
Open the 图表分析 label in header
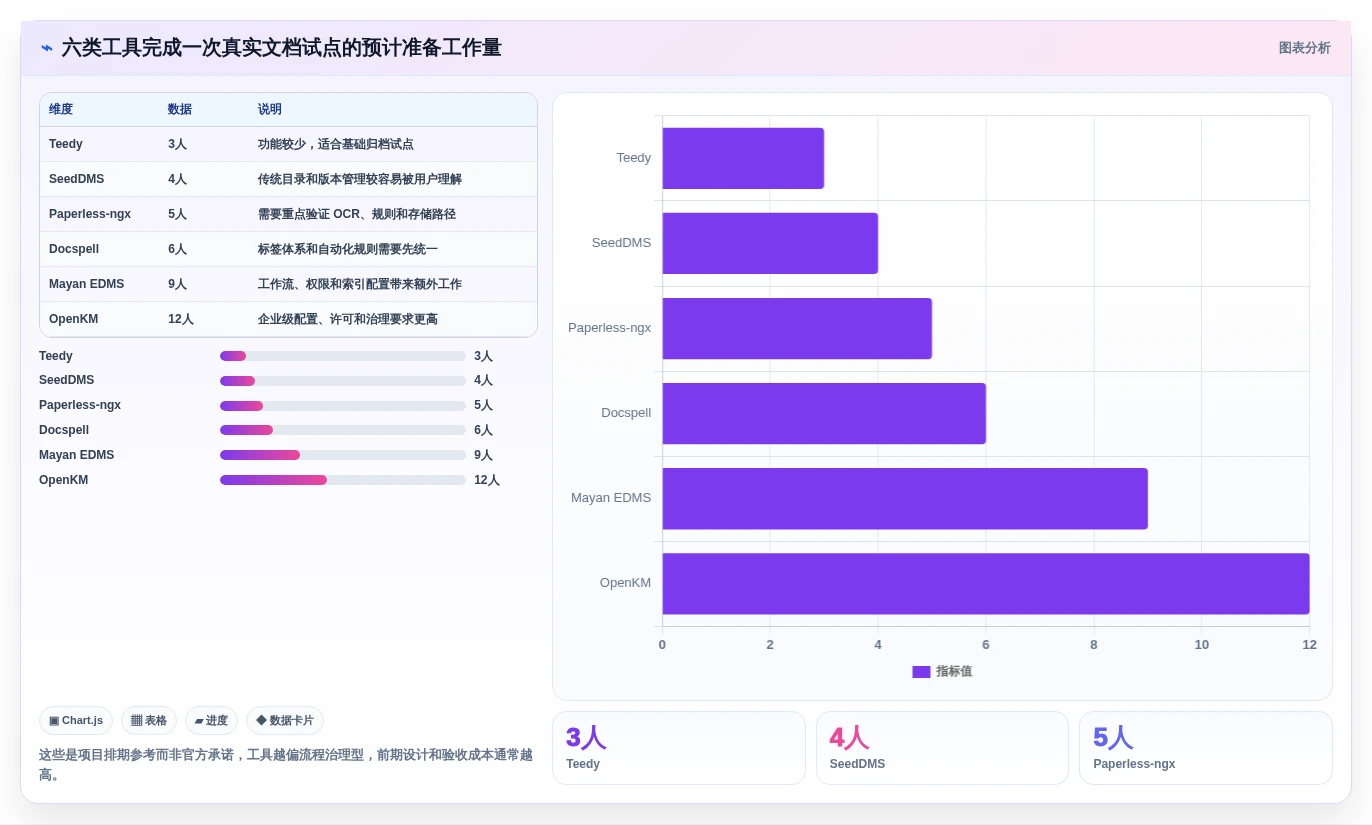click(1304, 48)
